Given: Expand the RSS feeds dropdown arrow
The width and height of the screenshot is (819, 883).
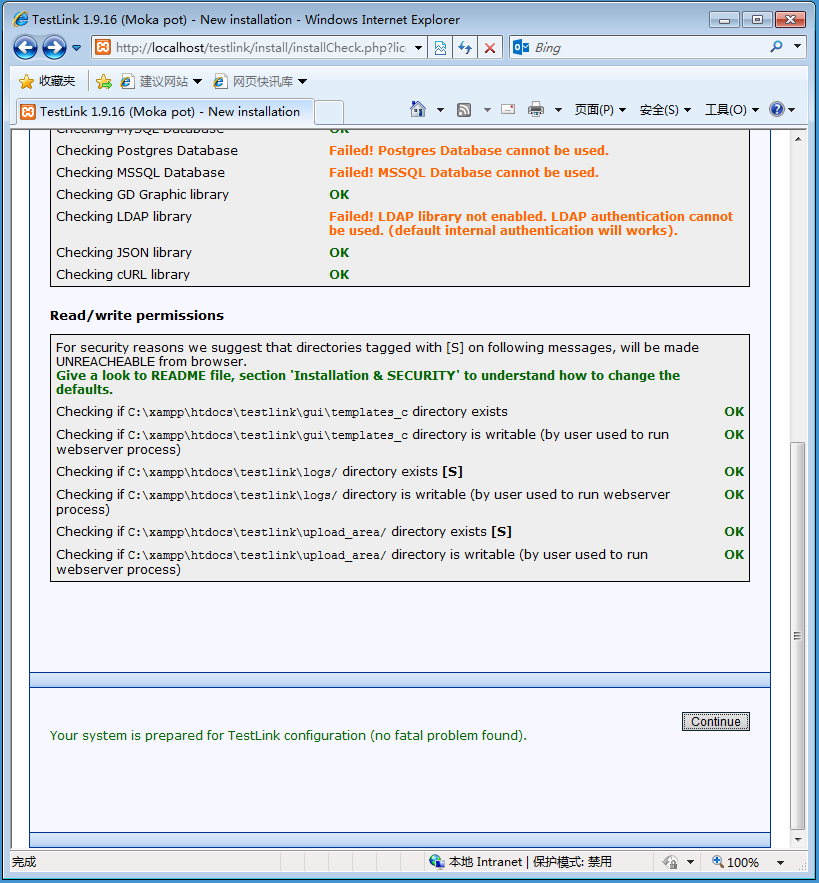Looking at the screenshot, I should [487, 110].
